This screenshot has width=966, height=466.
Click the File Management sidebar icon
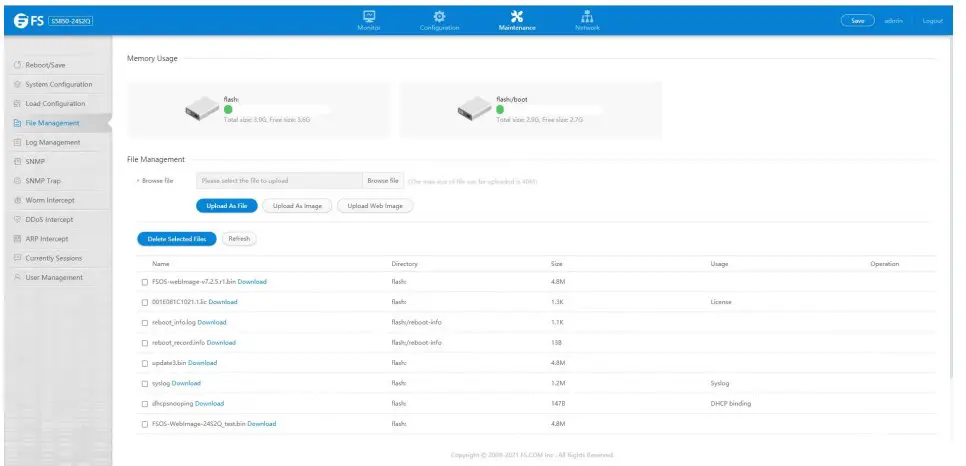[x=17, y=123]
